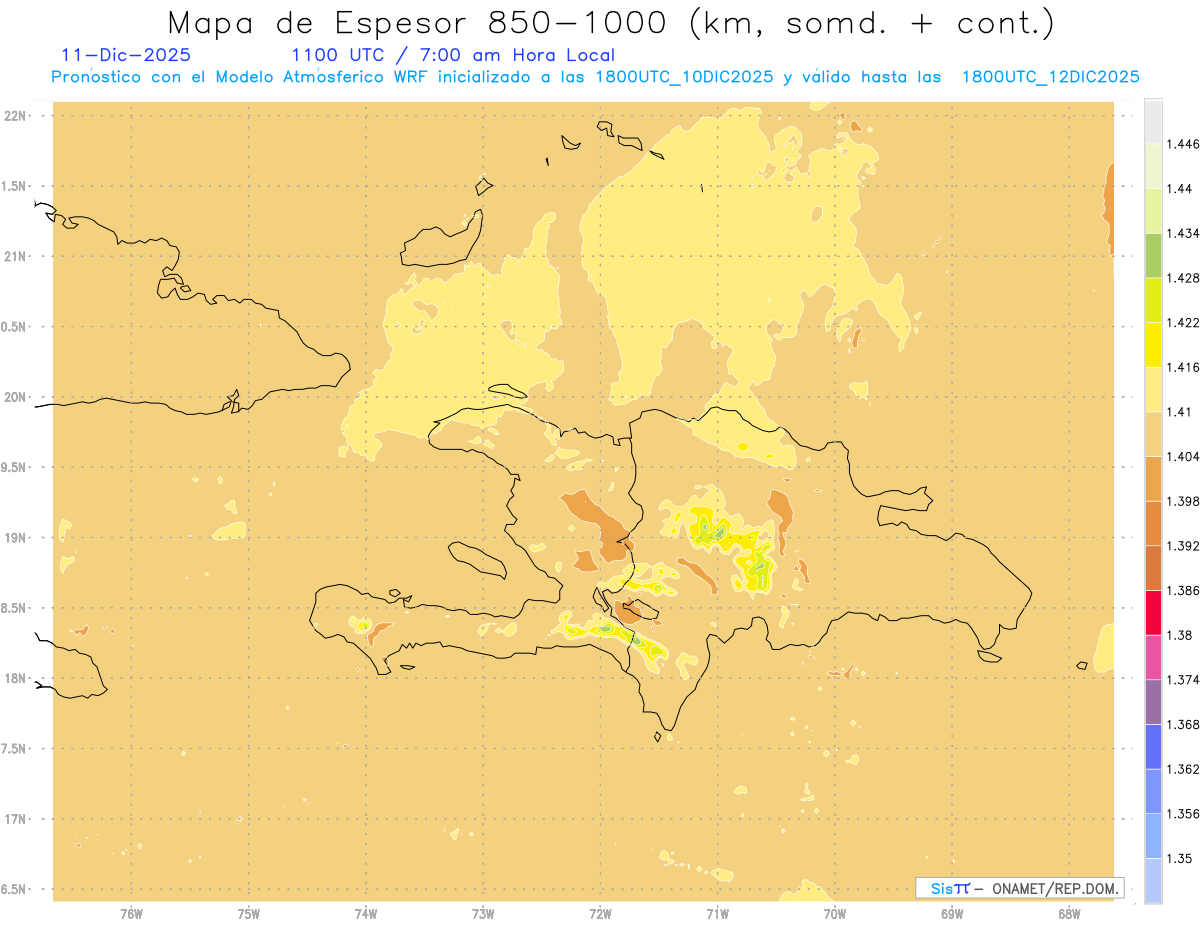Click the color bar value 1.434
Viewport: 1200px width, 927px height.
click(1185, 233)
